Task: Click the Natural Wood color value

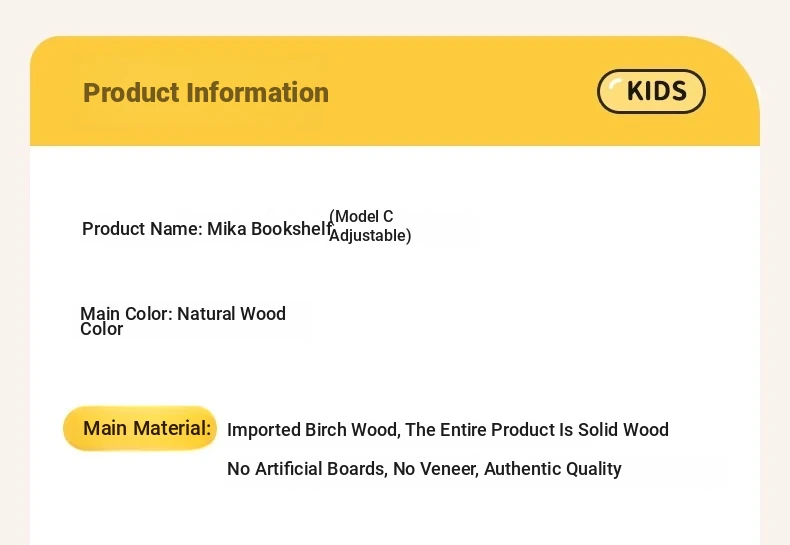Action: point(232,314)
